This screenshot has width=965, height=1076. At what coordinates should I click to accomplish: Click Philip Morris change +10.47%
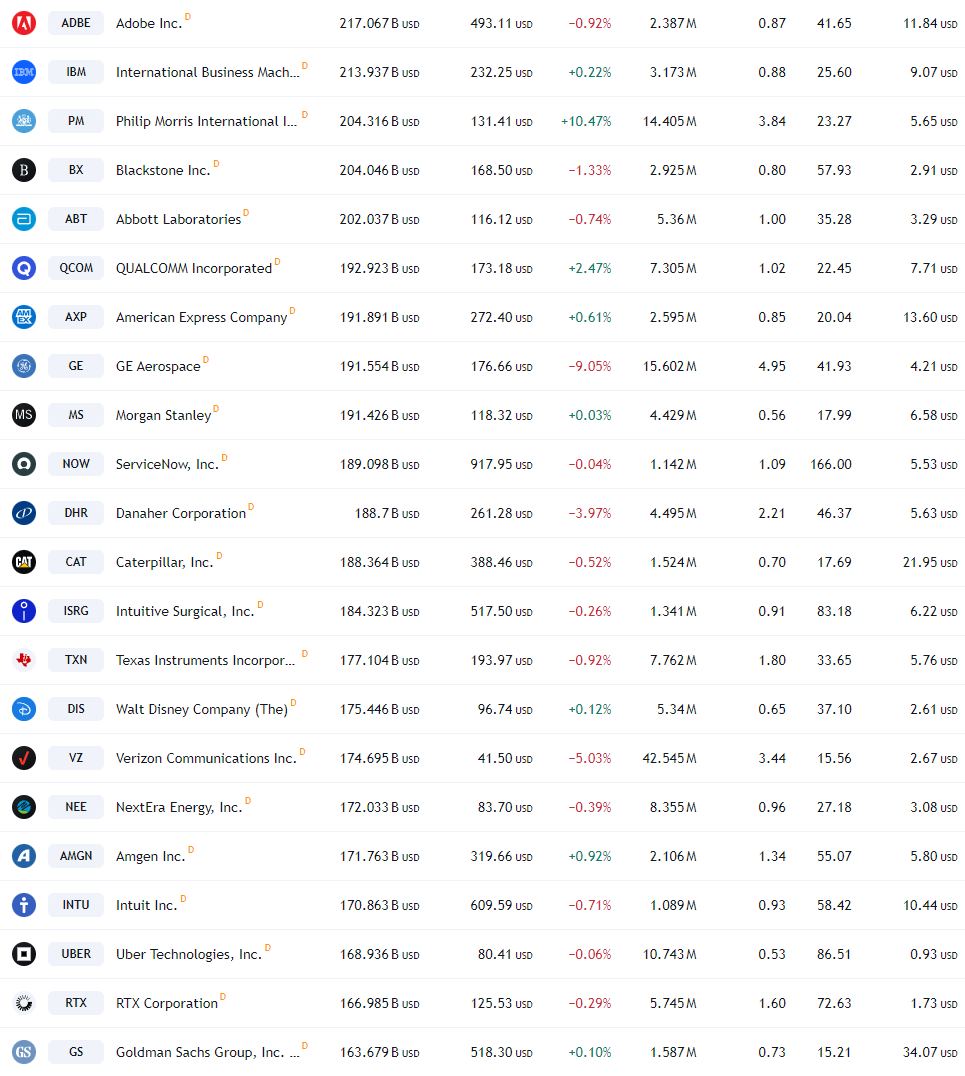(x=586, y=121)
